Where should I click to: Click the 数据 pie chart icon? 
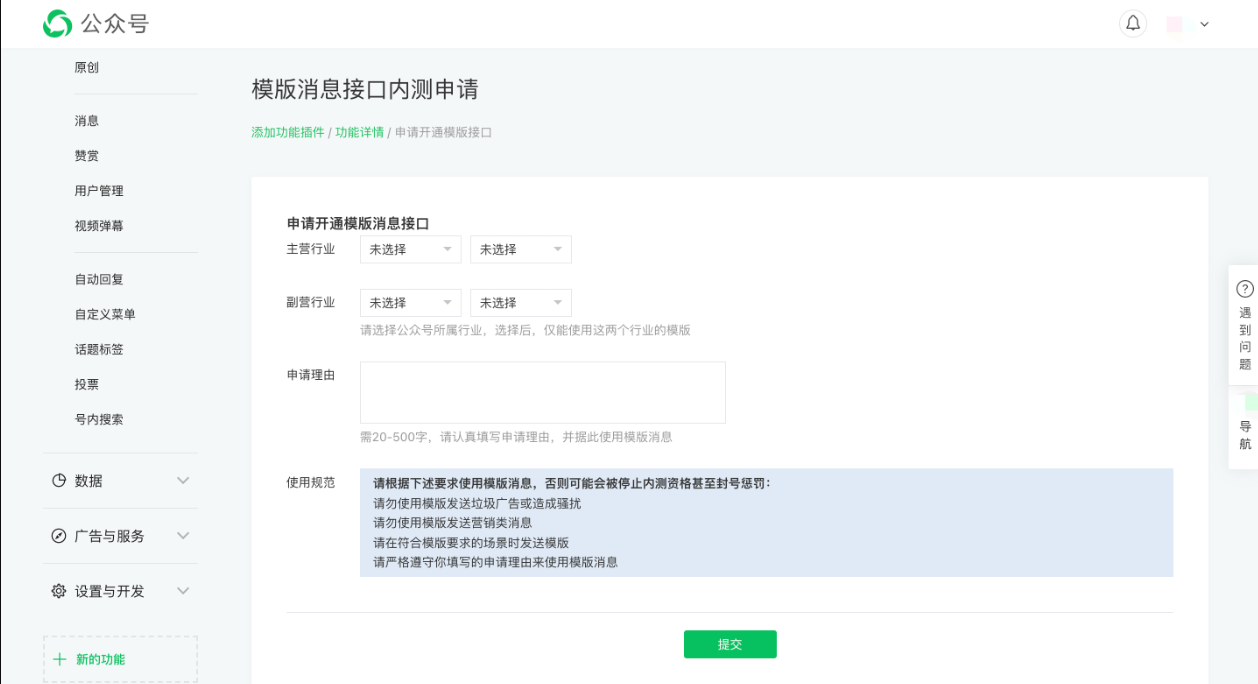(x=59, y=481)
